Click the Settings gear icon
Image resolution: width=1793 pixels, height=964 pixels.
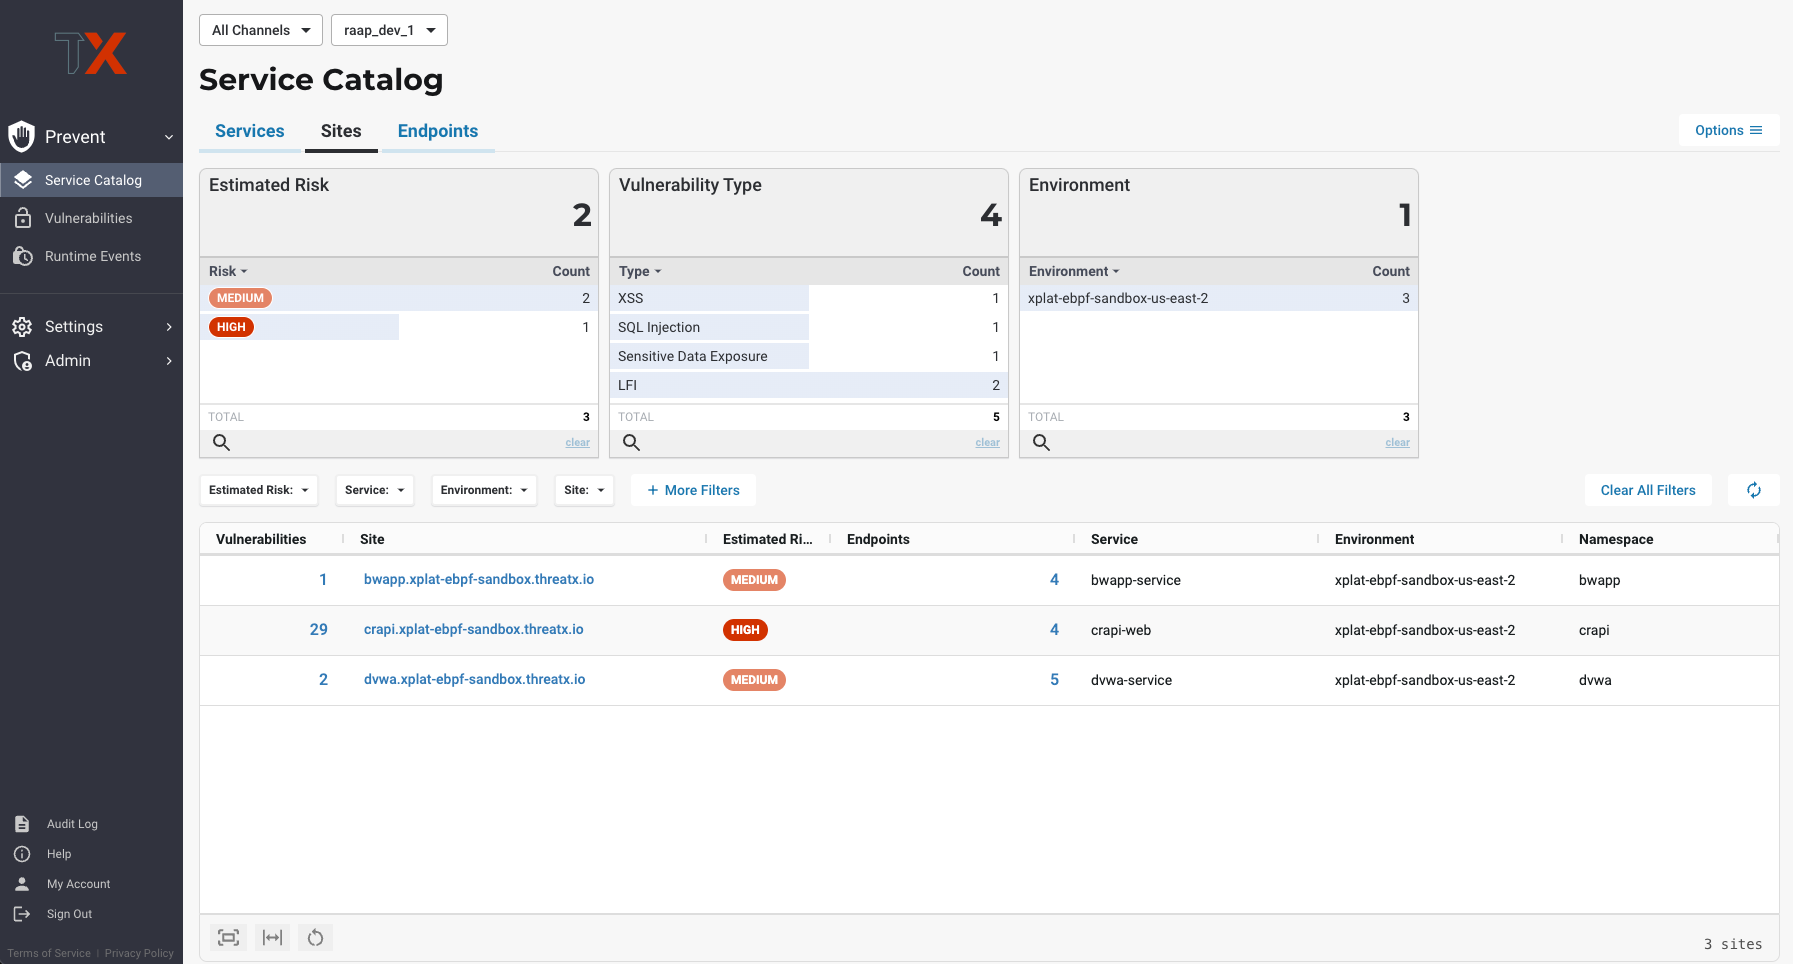(22, 327)
